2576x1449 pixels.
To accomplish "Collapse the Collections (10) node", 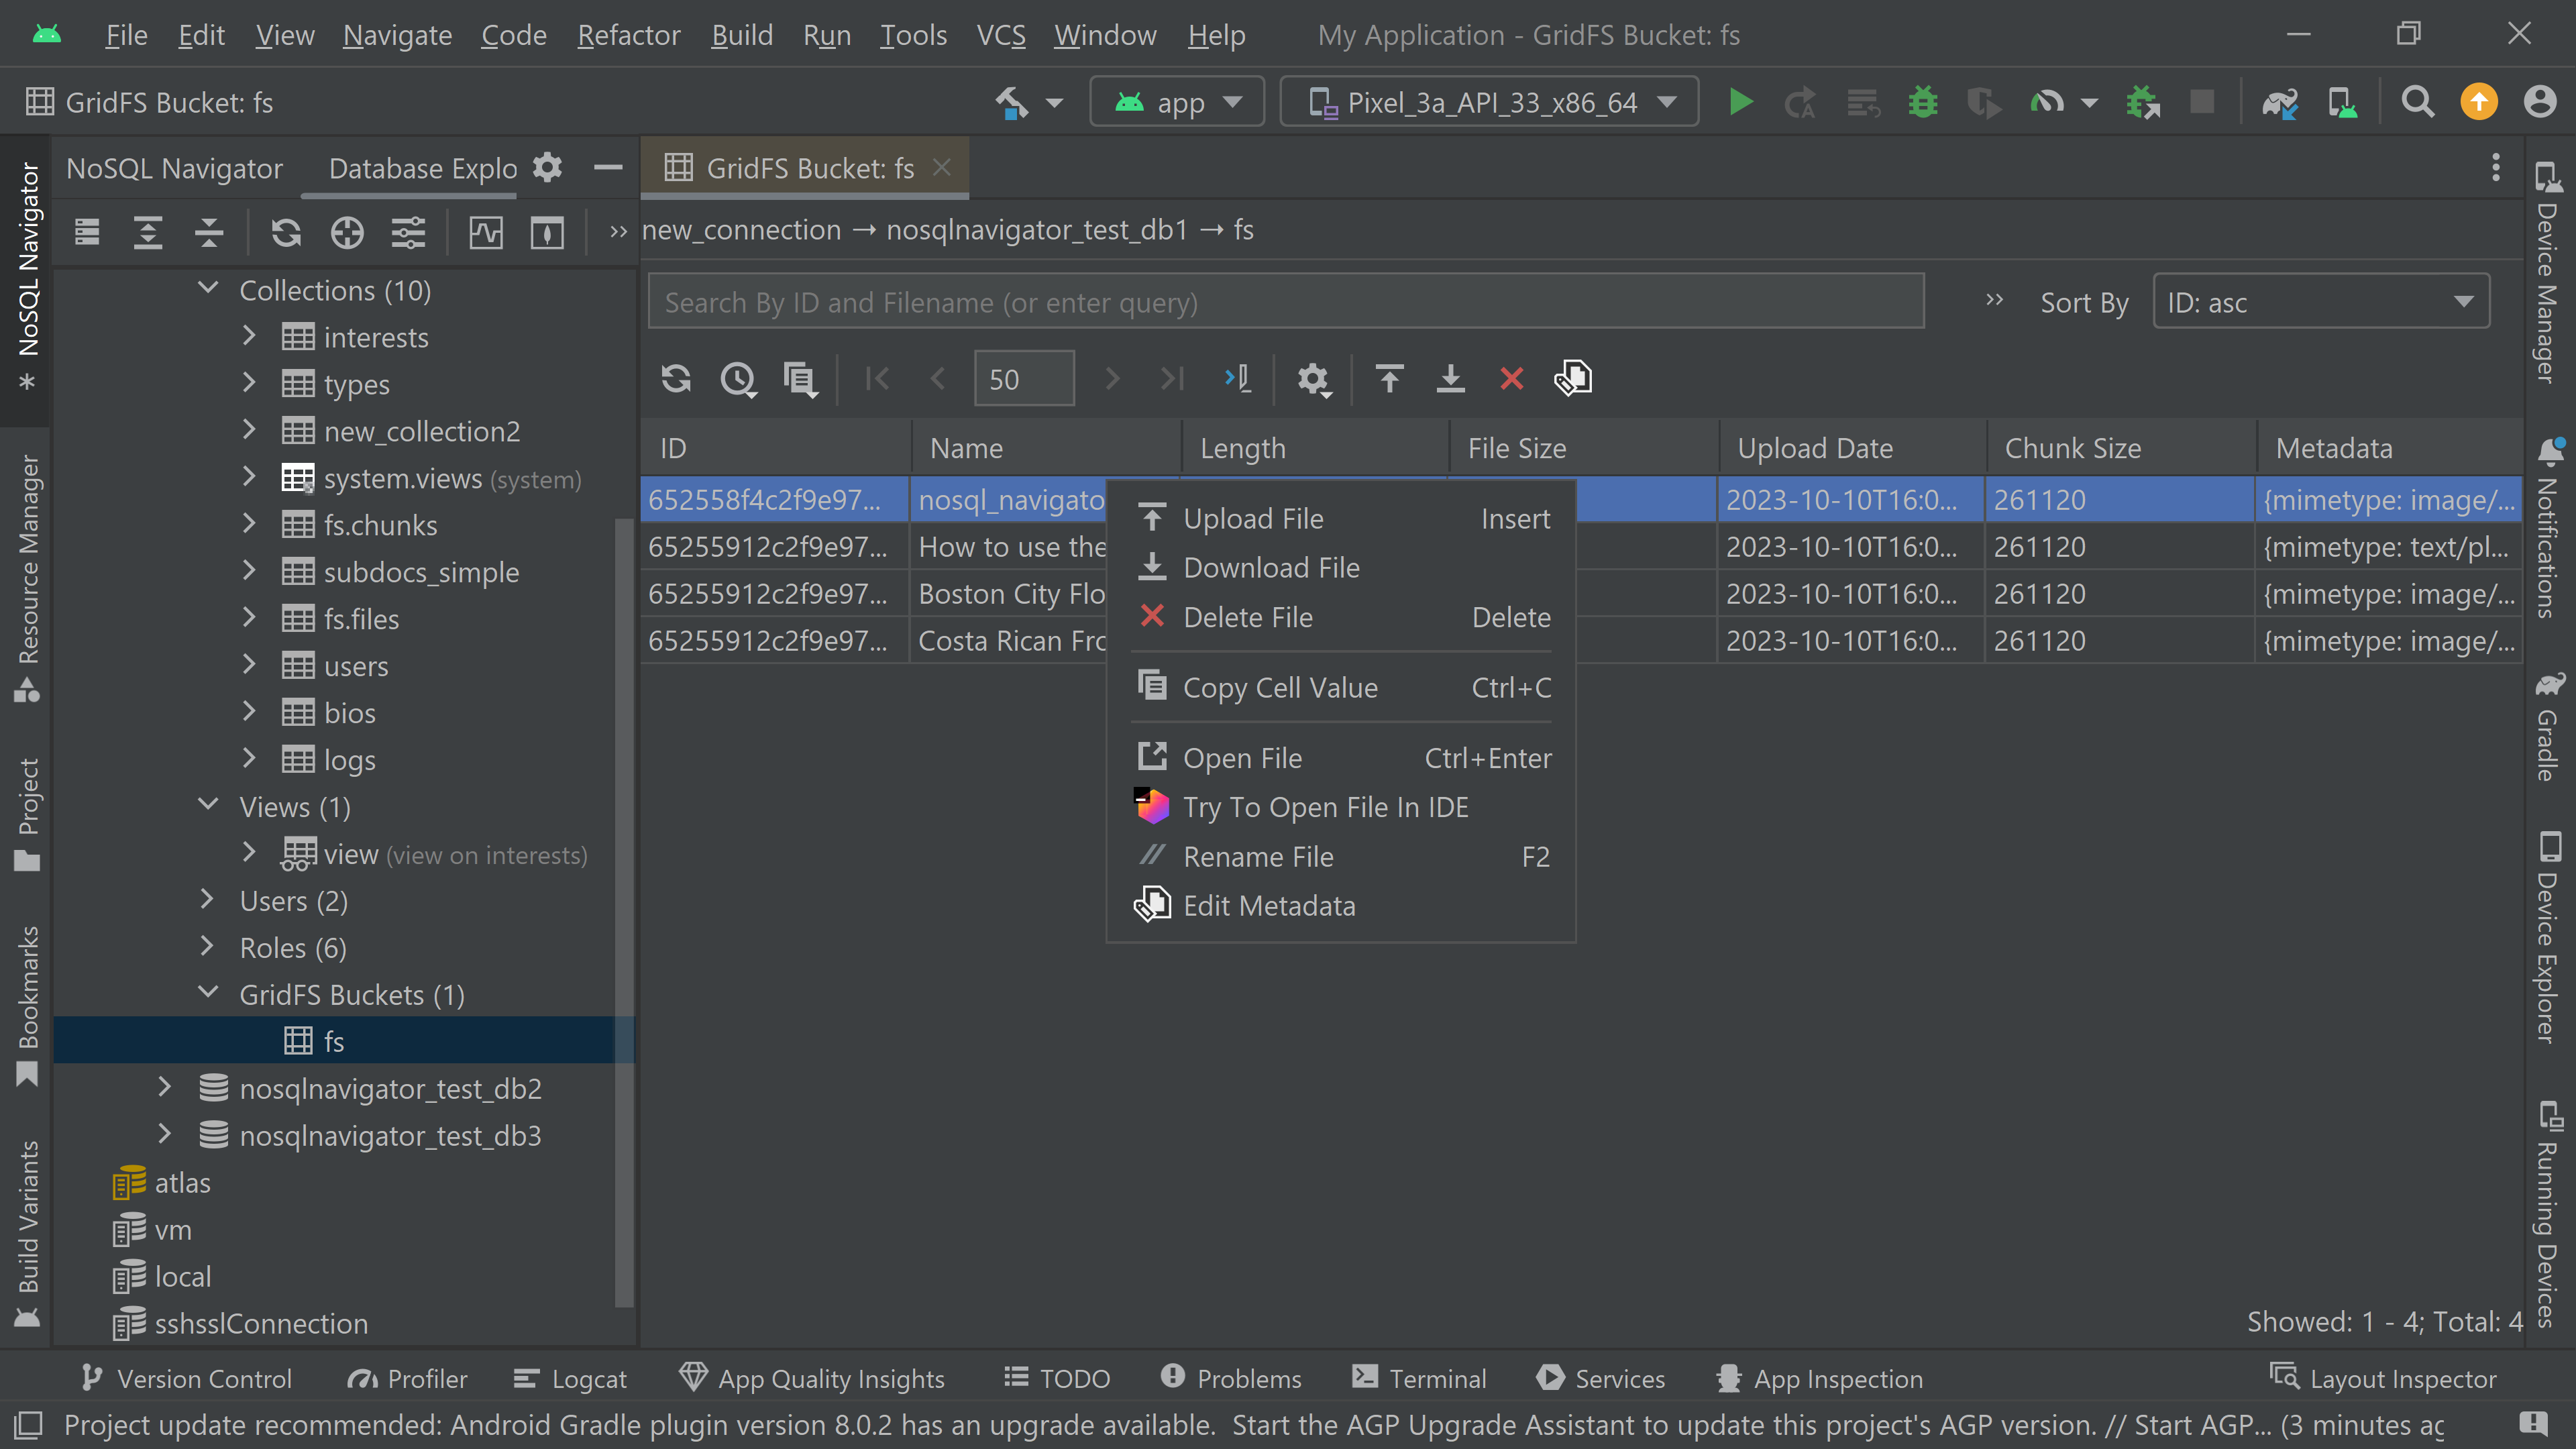I will click(208, 289).
